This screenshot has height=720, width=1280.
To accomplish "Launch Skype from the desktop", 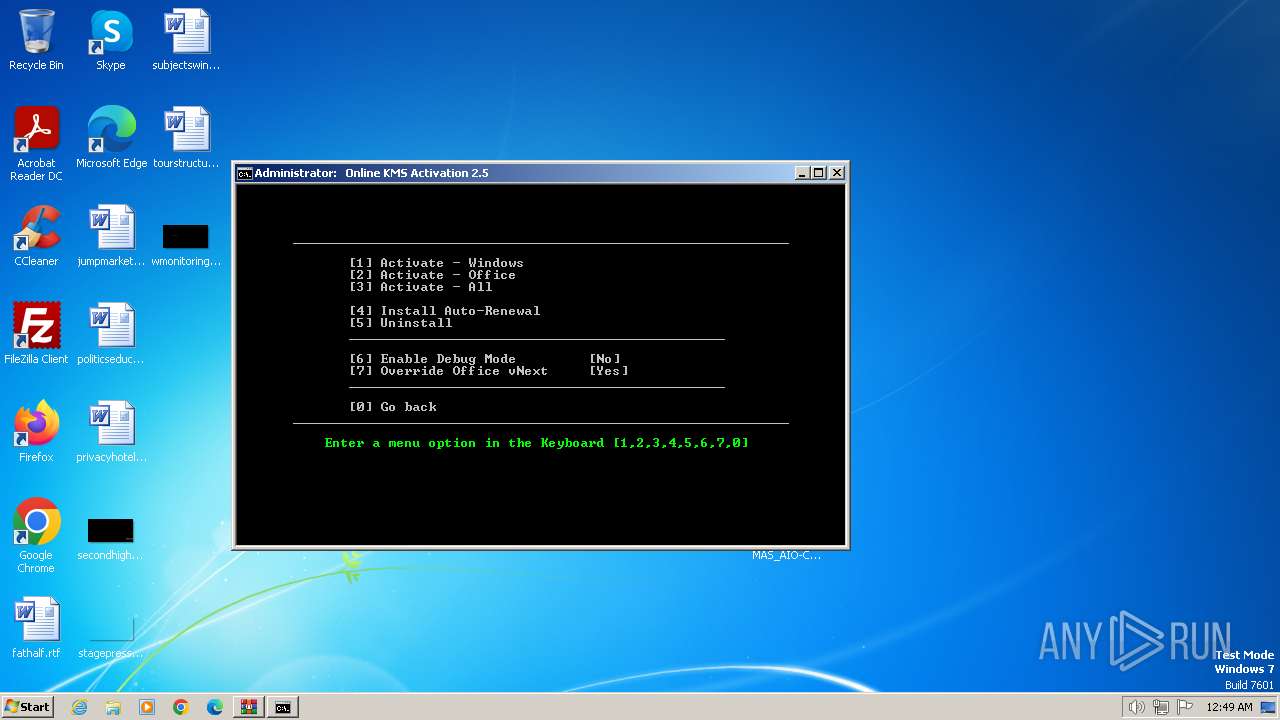I will pos(110,40).
